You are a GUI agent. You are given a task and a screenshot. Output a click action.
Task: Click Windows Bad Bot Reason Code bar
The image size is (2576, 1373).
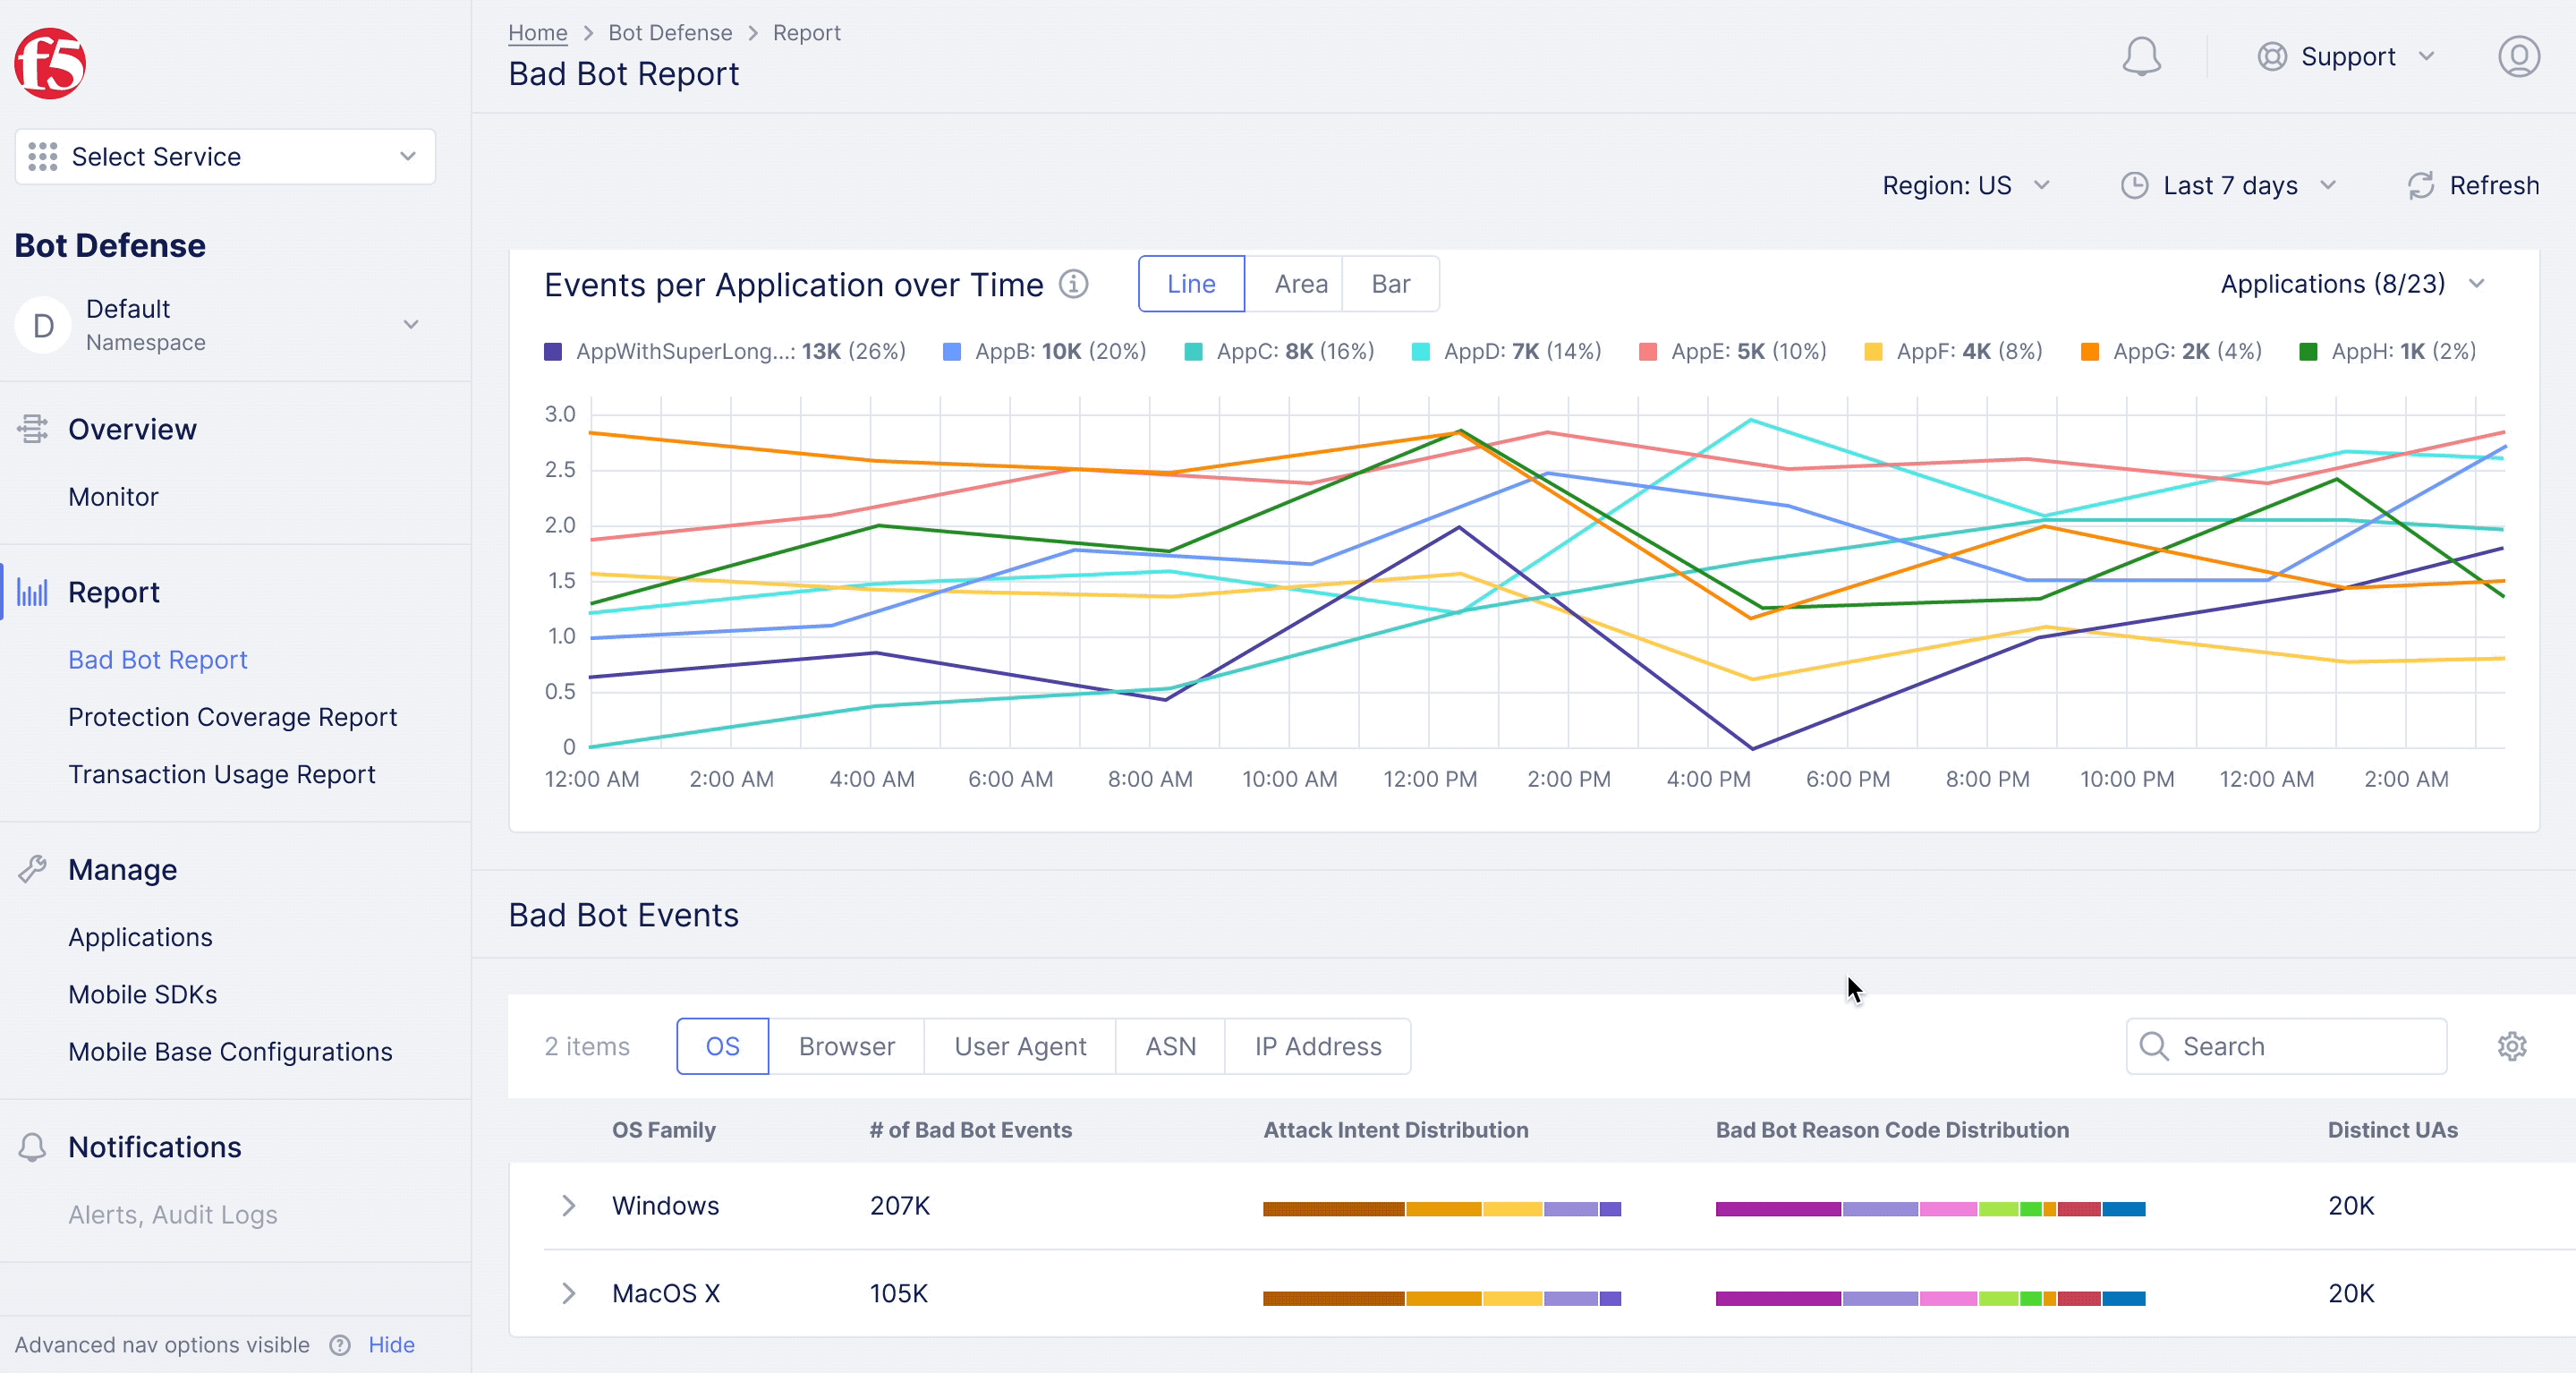coord(1930,1209)
